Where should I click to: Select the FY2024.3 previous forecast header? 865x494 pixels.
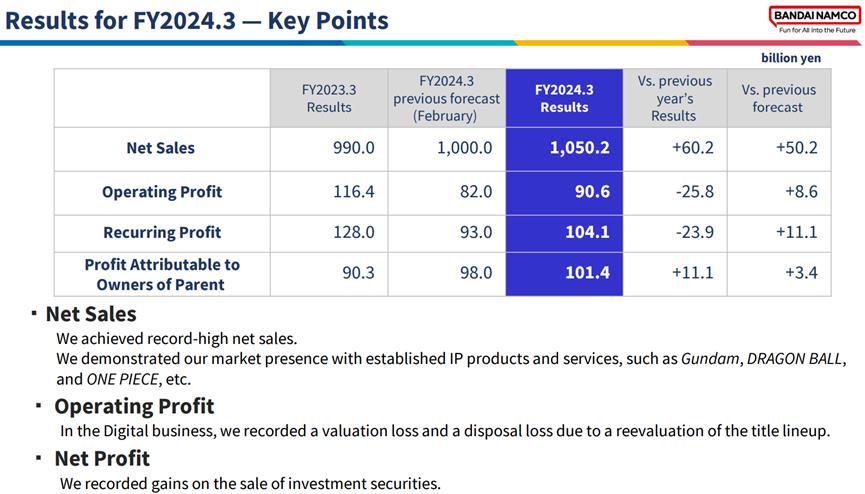point(446,98)
